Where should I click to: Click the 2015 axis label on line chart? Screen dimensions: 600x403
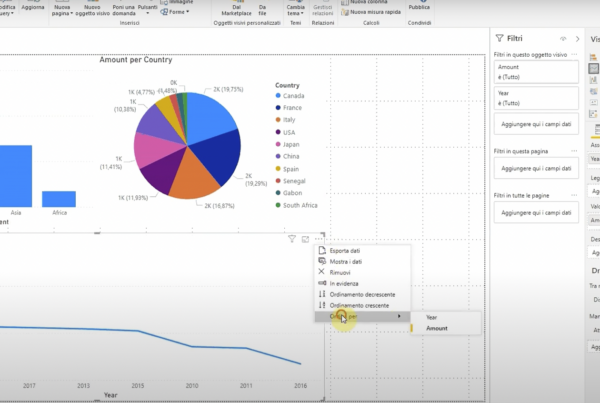pos(138,385)
